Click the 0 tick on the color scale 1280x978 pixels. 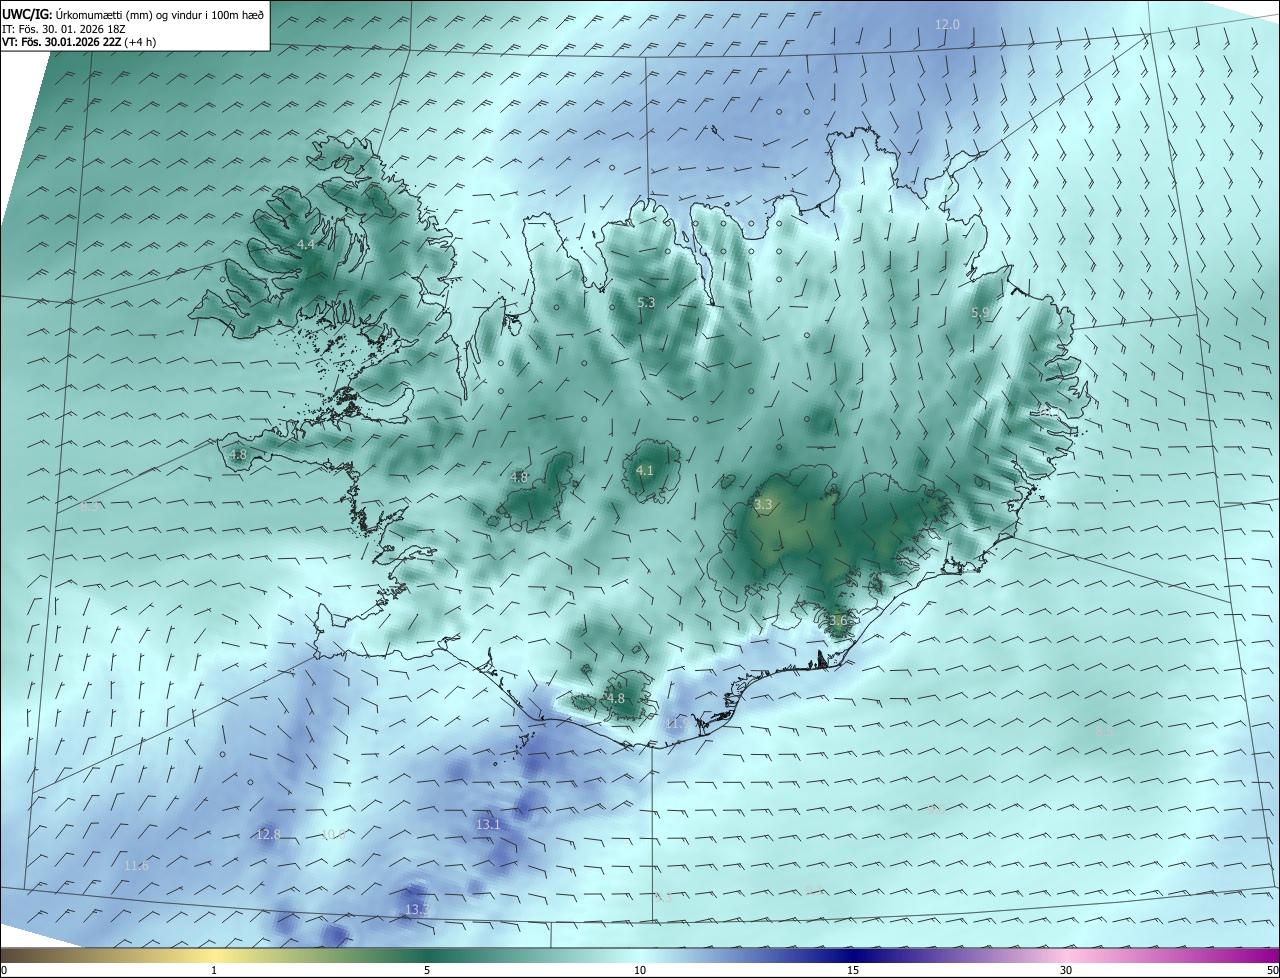pos(4,970)
